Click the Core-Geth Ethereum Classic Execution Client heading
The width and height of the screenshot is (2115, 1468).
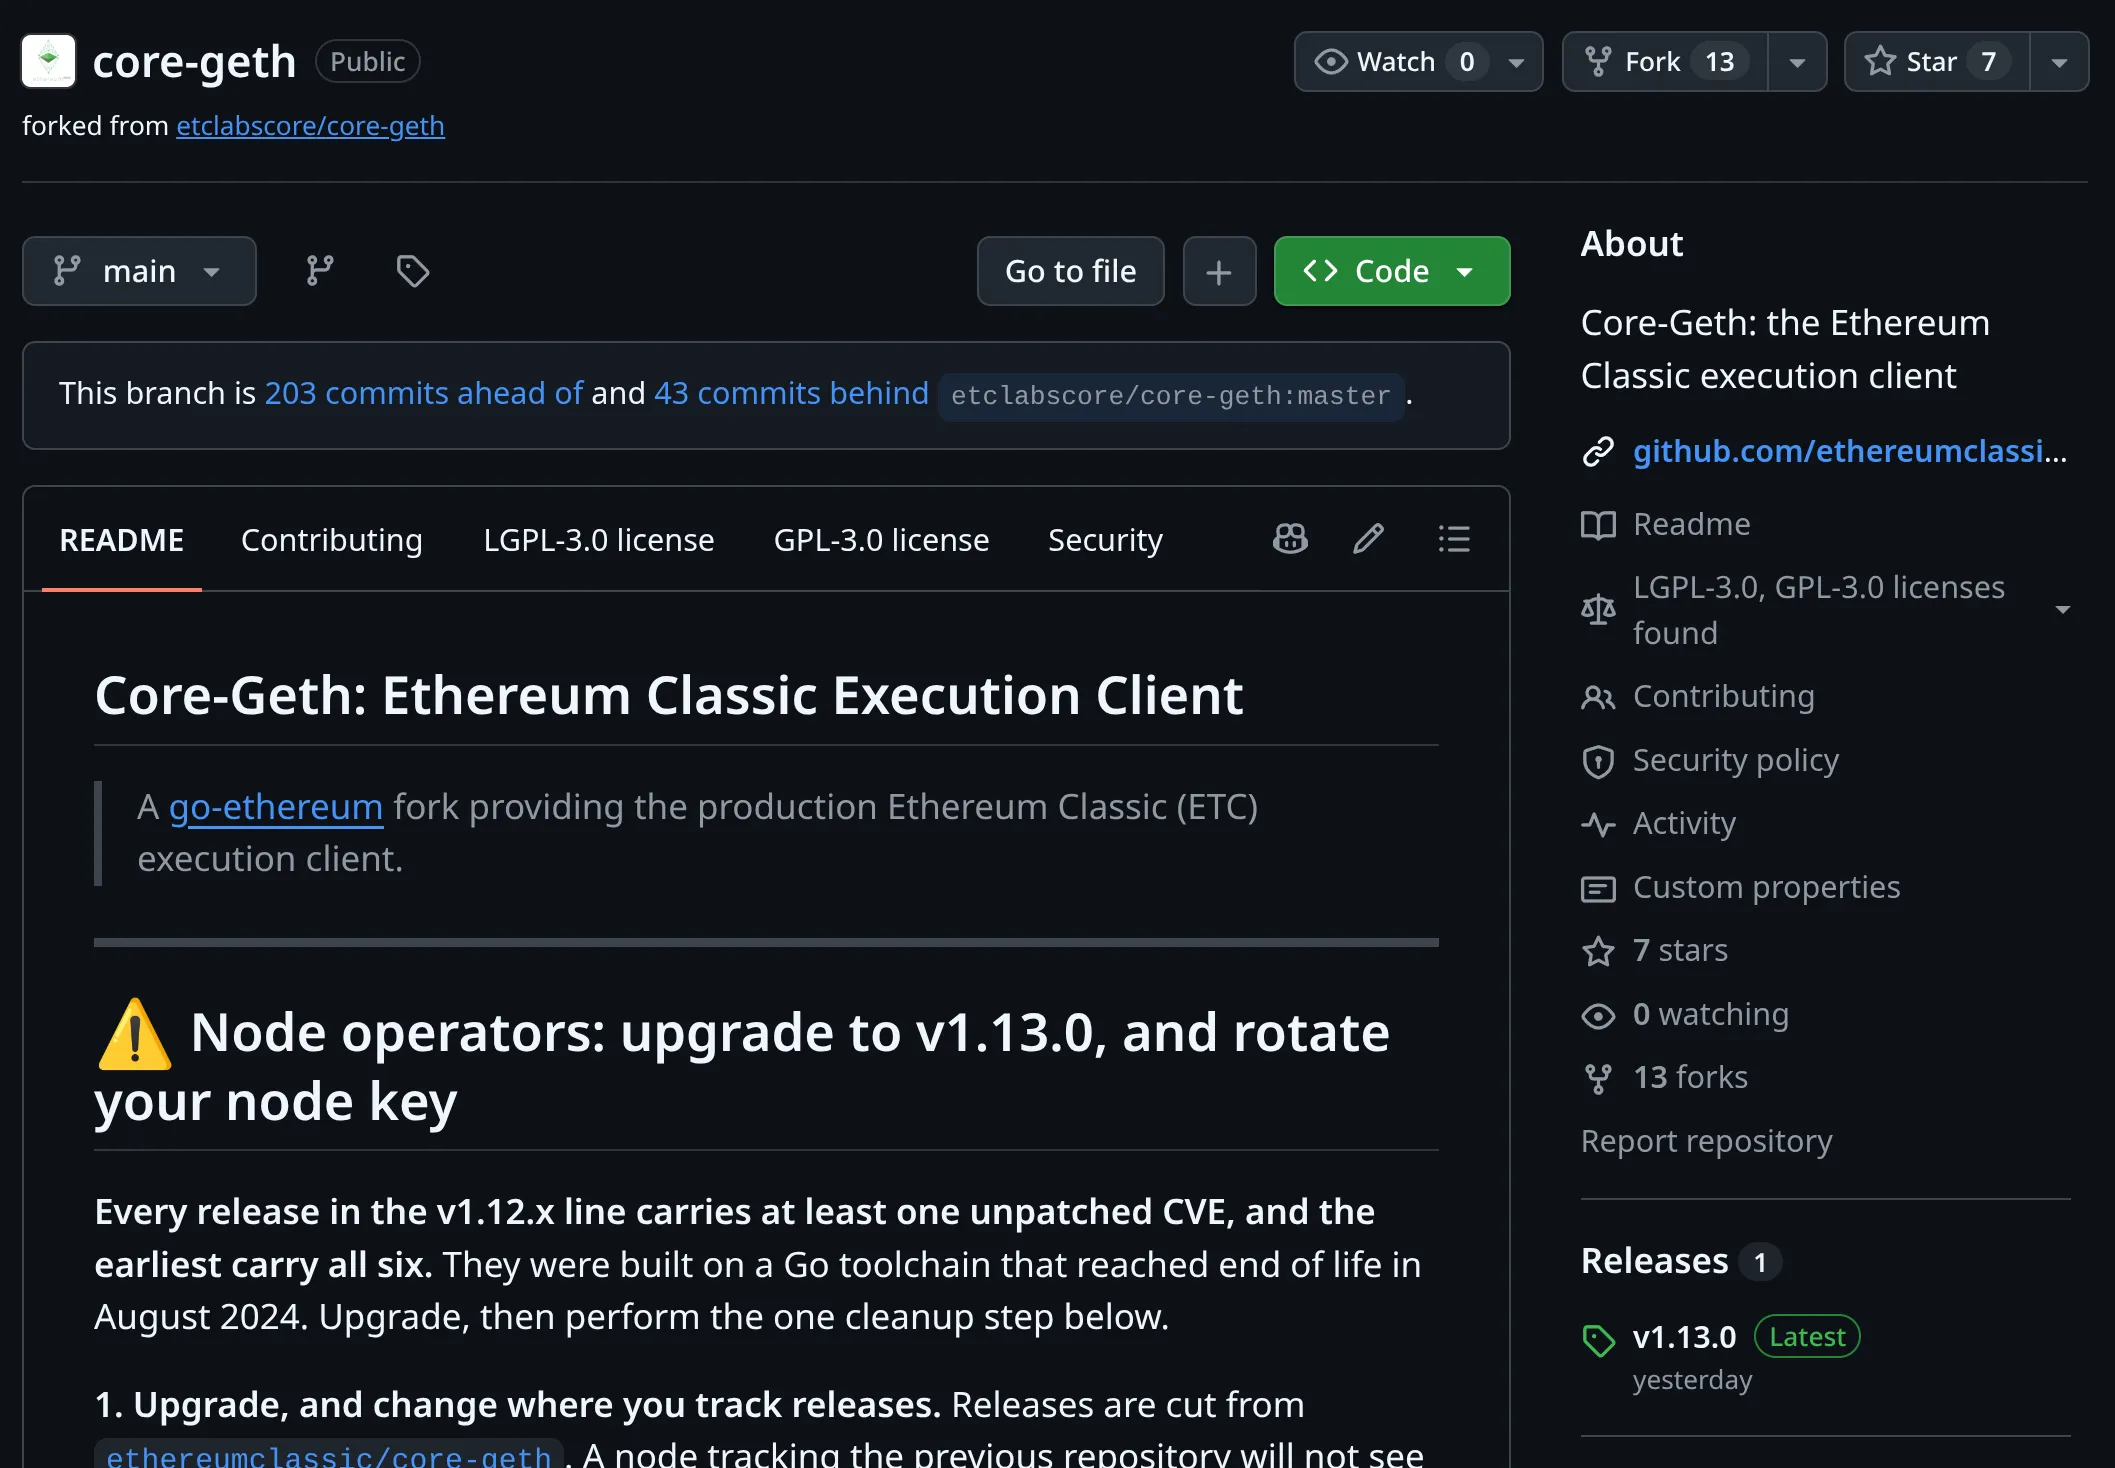pos(669,696)
